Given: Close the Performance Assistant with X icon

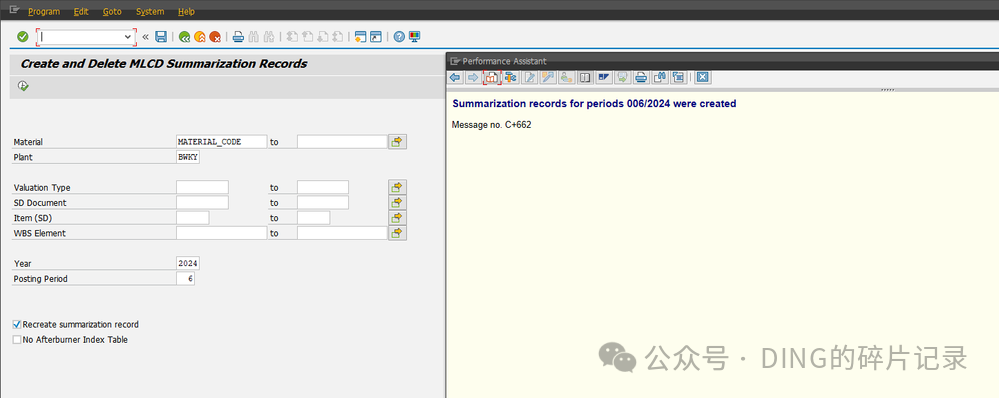Looking at the screenshot, I should coord(703,77).
